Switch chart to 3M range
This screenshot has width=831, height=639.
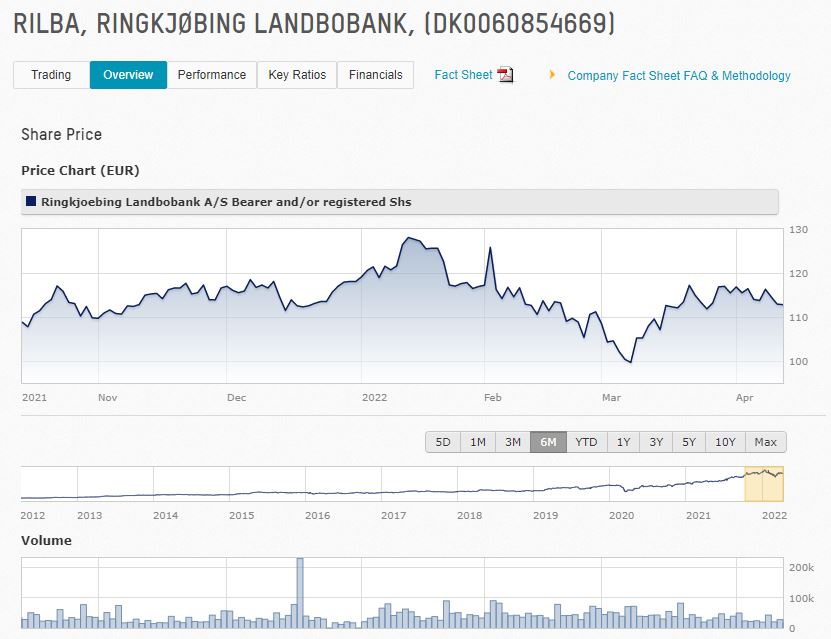click(513, 442)
